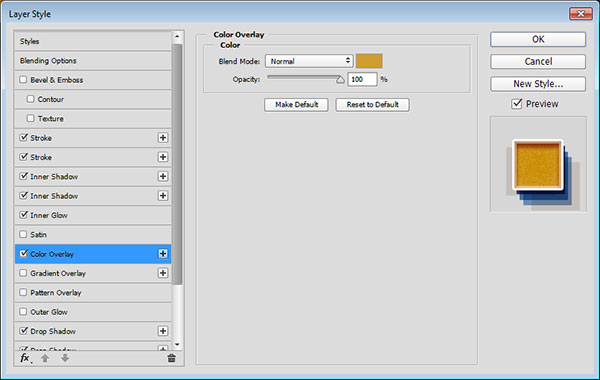
Task: Close the Layer Style dialog
Action: [581, 14]
